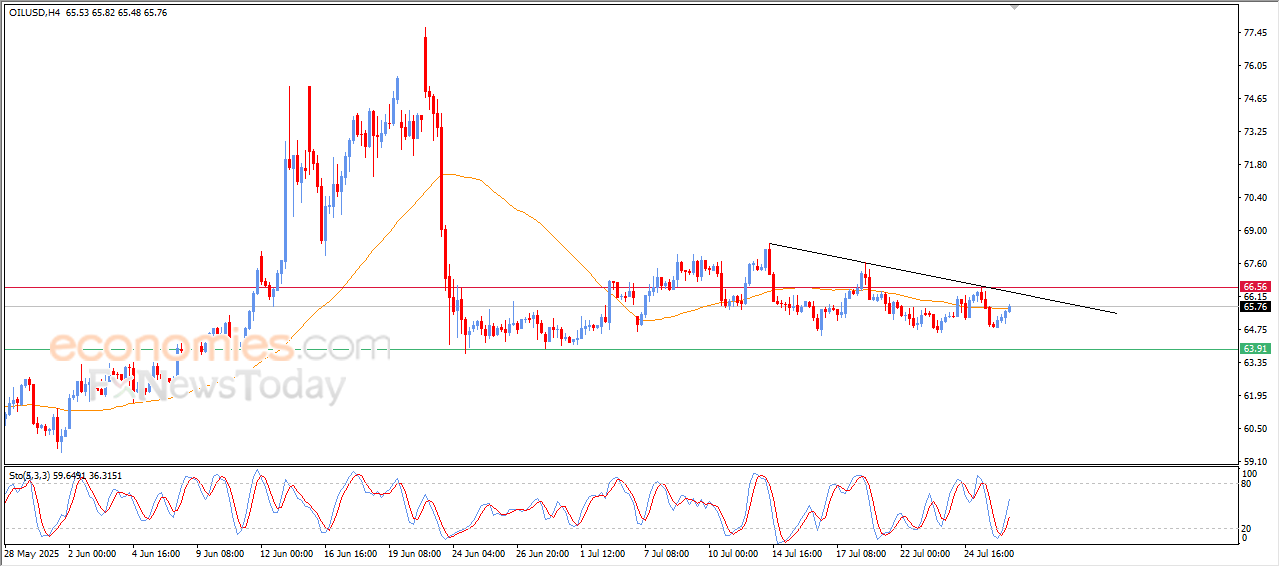Click the stochastic 100 scale label

pos(1249,472)
